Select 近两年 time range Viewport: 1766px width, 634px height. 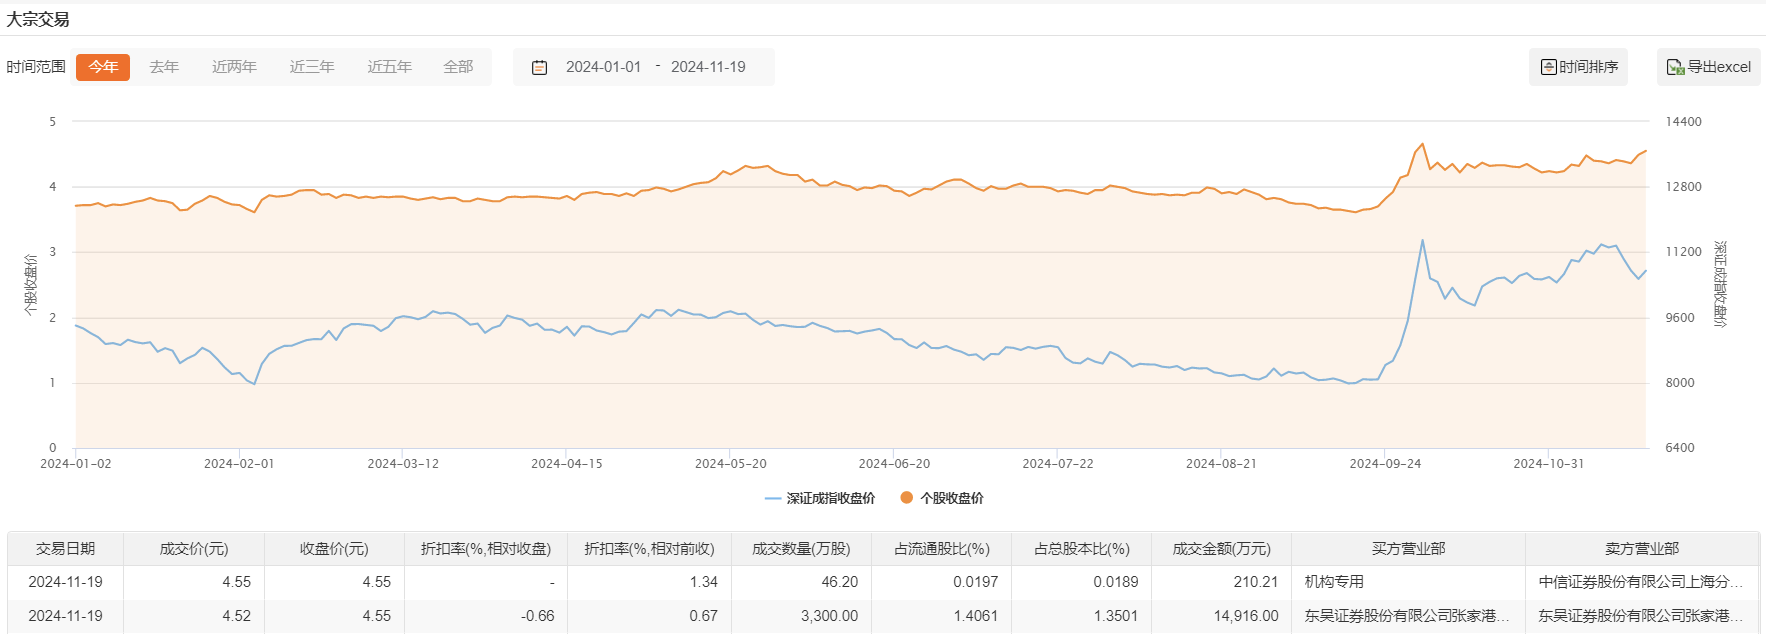pyautogui.click(x=234, y=67)
